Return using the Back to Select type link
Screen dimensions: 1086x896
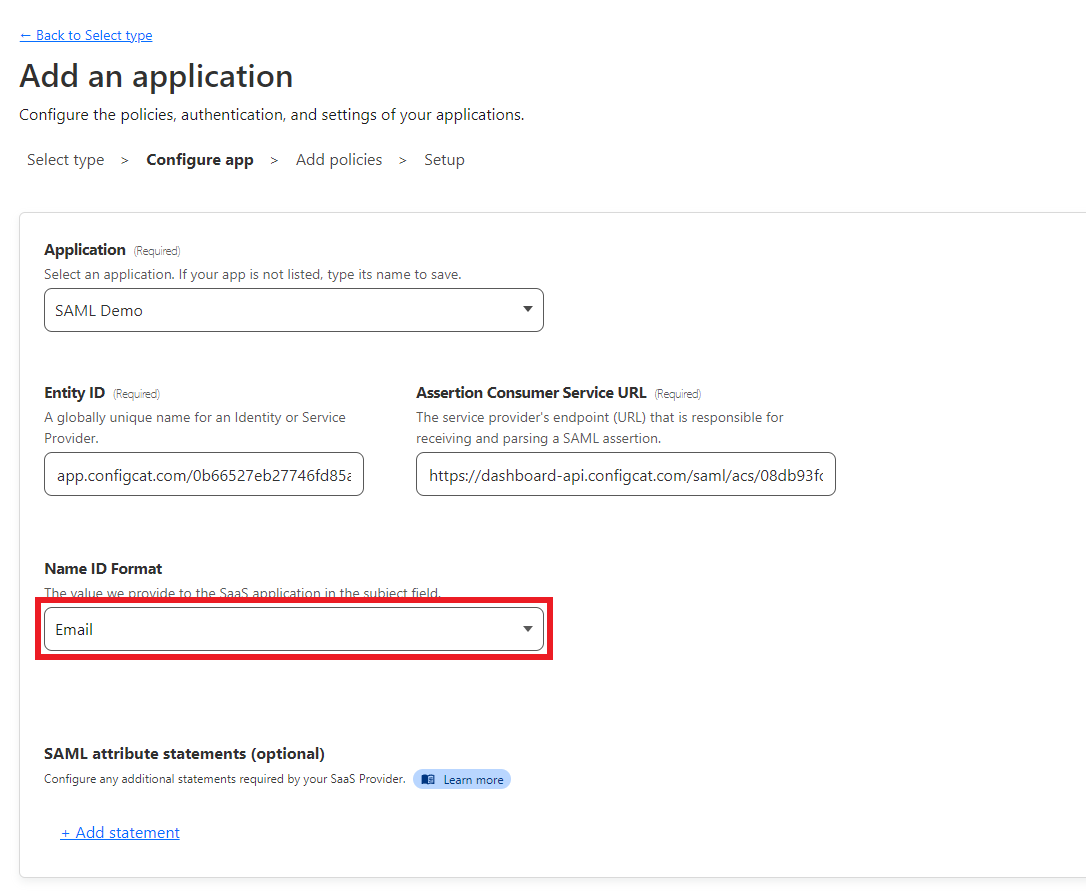[86, 35]
